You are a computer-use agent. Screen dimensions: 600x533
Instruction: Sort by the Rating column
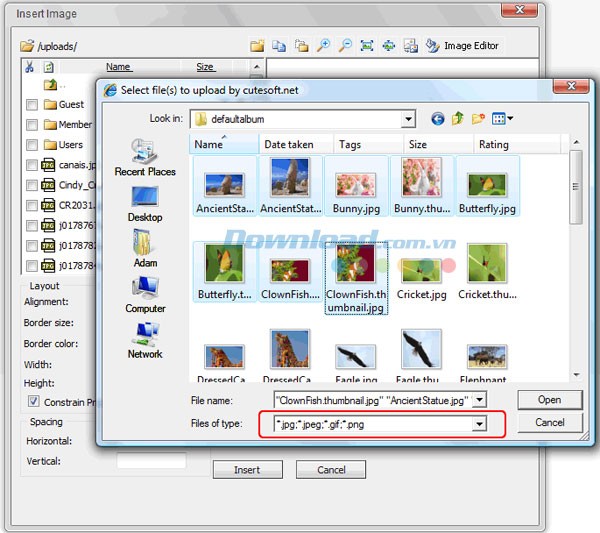tap(518, 144)
